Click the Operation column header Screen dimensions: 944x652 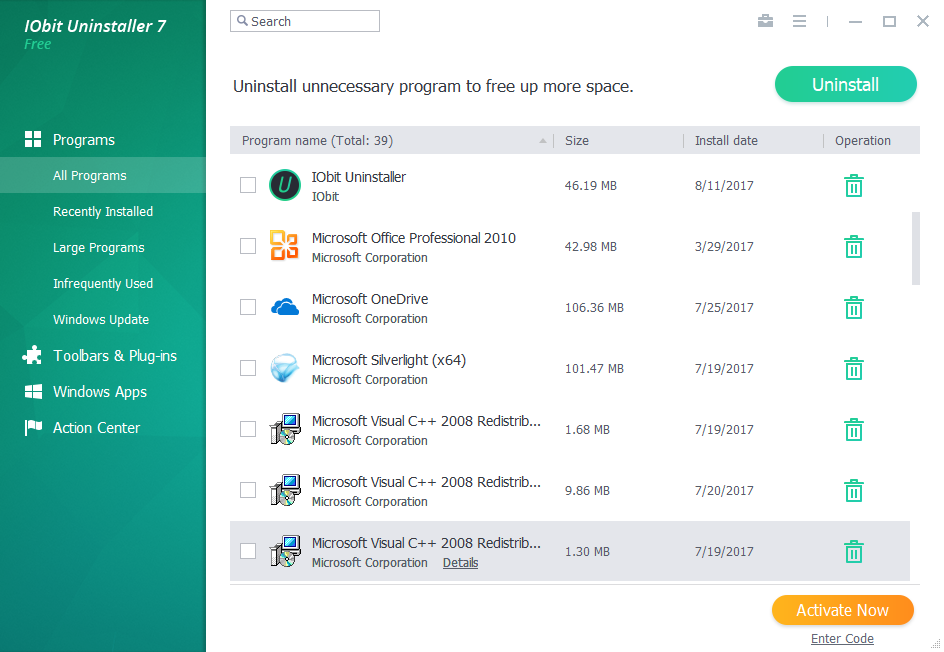pyautogui.click(x=871, y=140)
